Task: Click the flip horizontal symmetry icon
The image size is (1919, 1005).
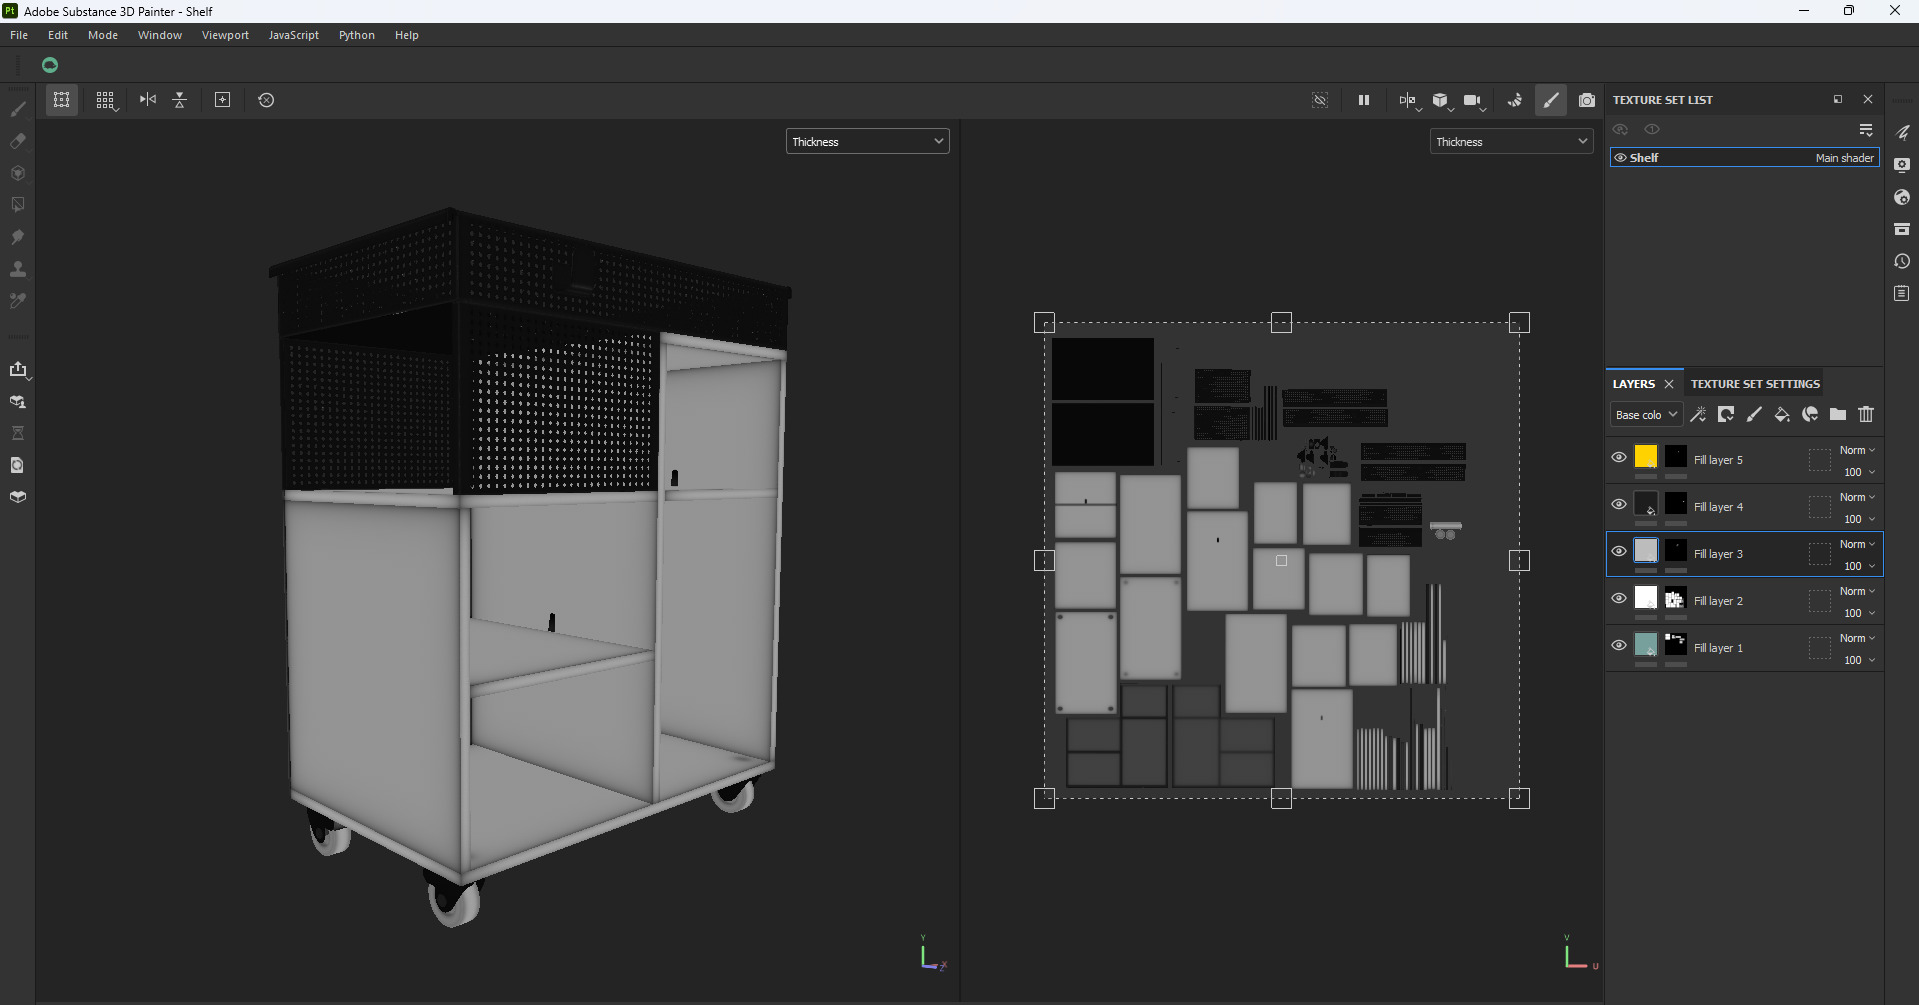Action: pos(148,100)
